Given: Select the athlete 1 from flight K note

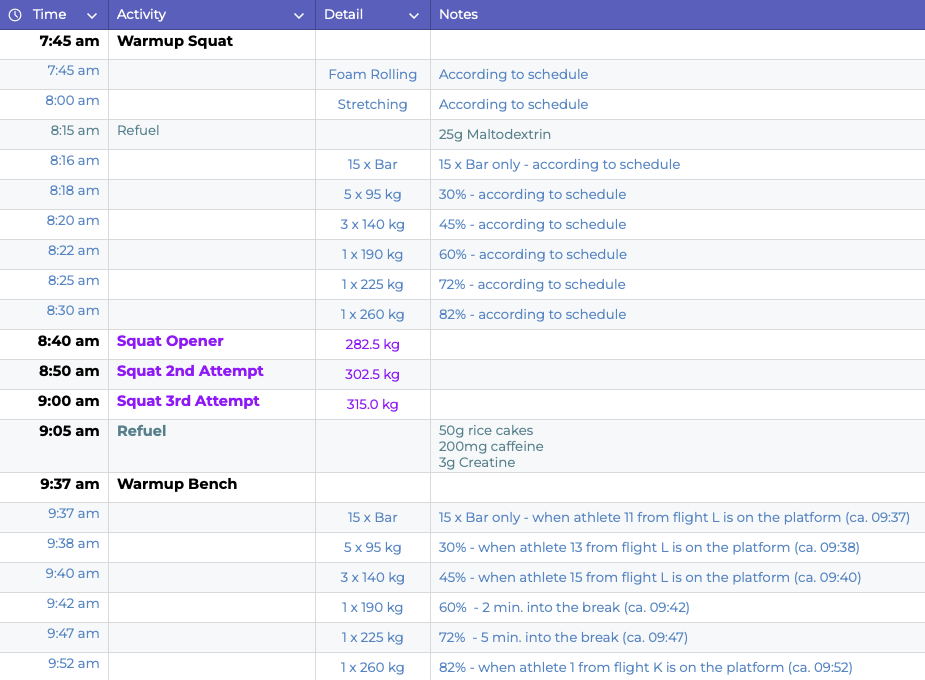Looking at the screenshot, I should [x=645, y=668].
